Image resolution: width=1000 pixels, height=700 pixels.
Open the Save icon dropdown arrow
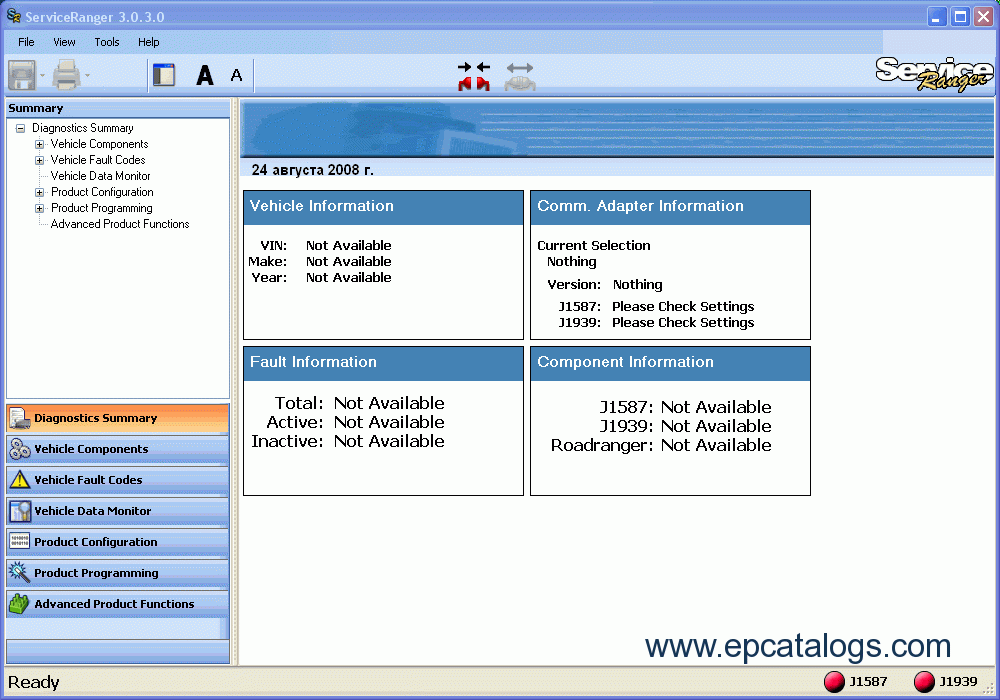(x=43, y=75)
